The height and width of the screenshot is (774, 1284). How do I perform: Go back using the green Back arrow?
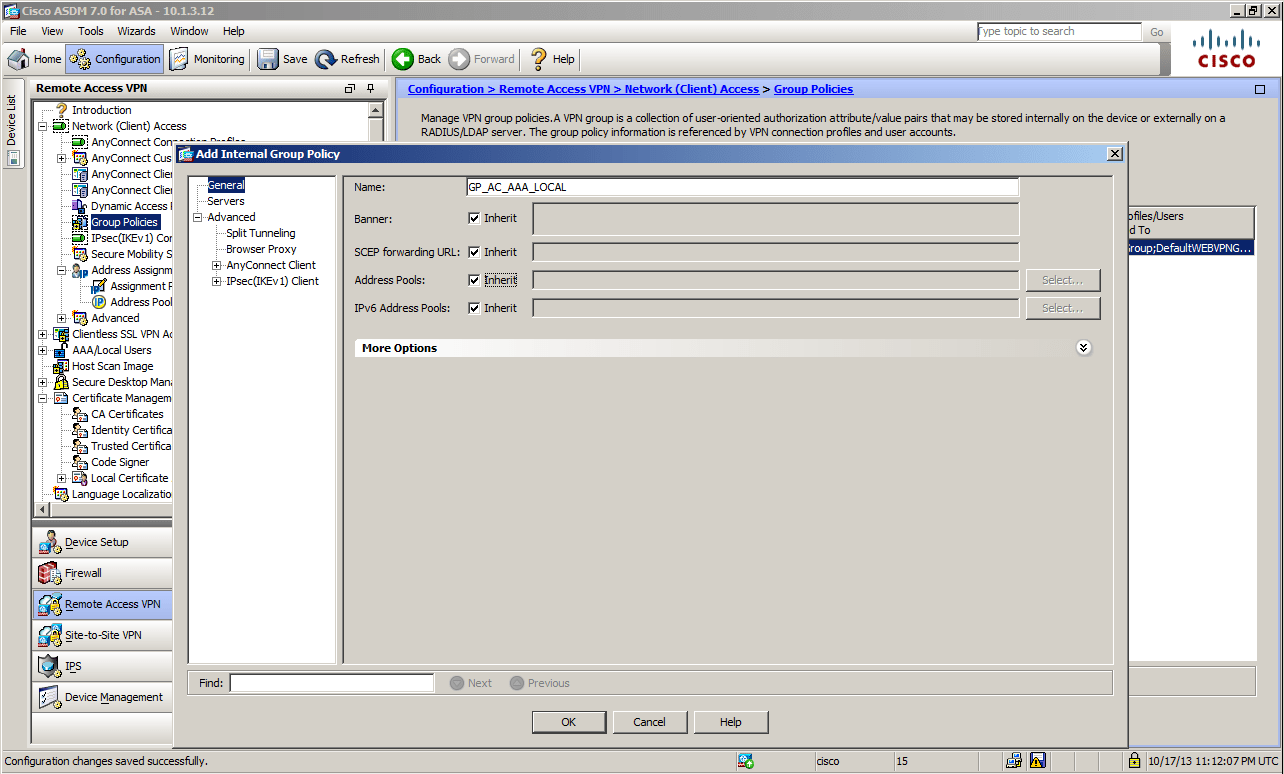403,59
